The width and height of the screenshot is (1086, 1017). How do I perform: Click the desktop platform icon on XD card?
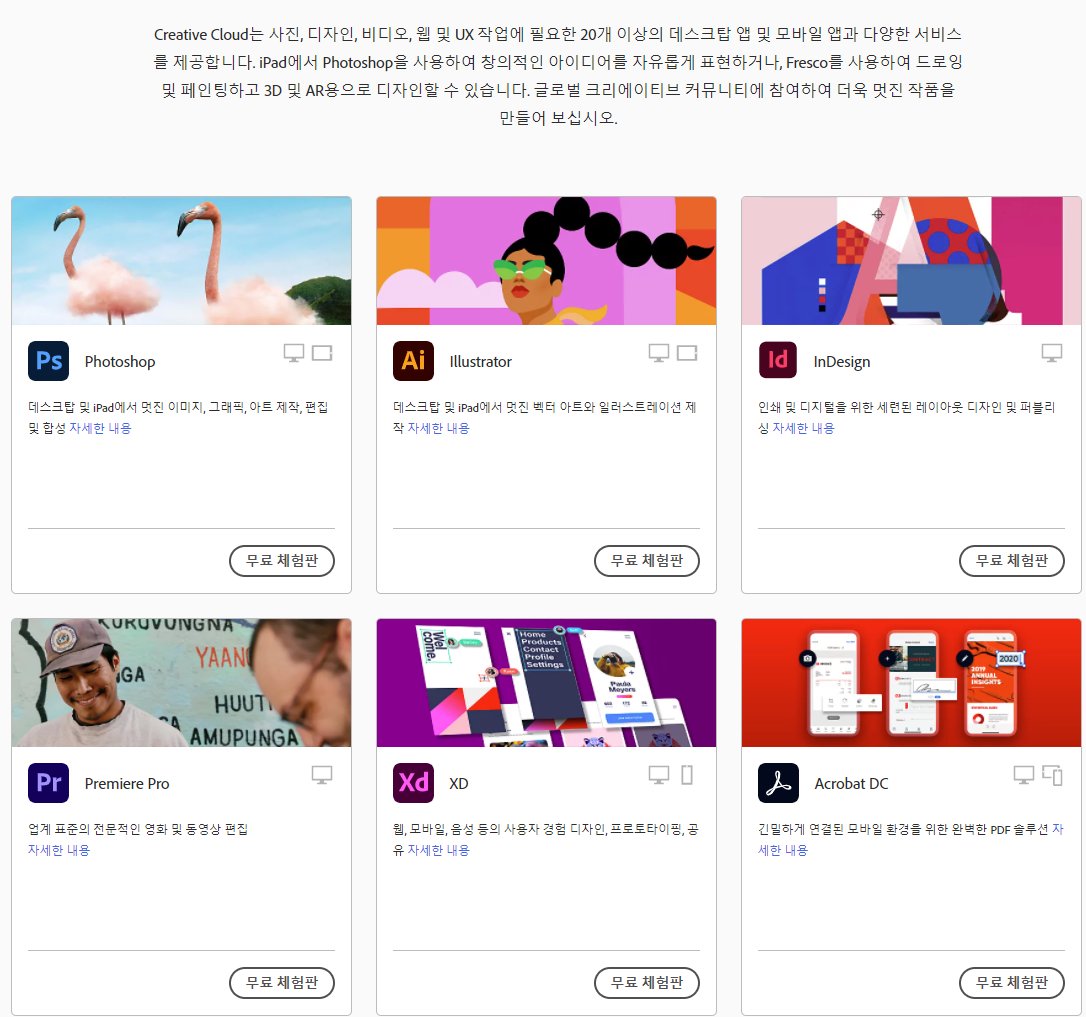click(659, 775)
